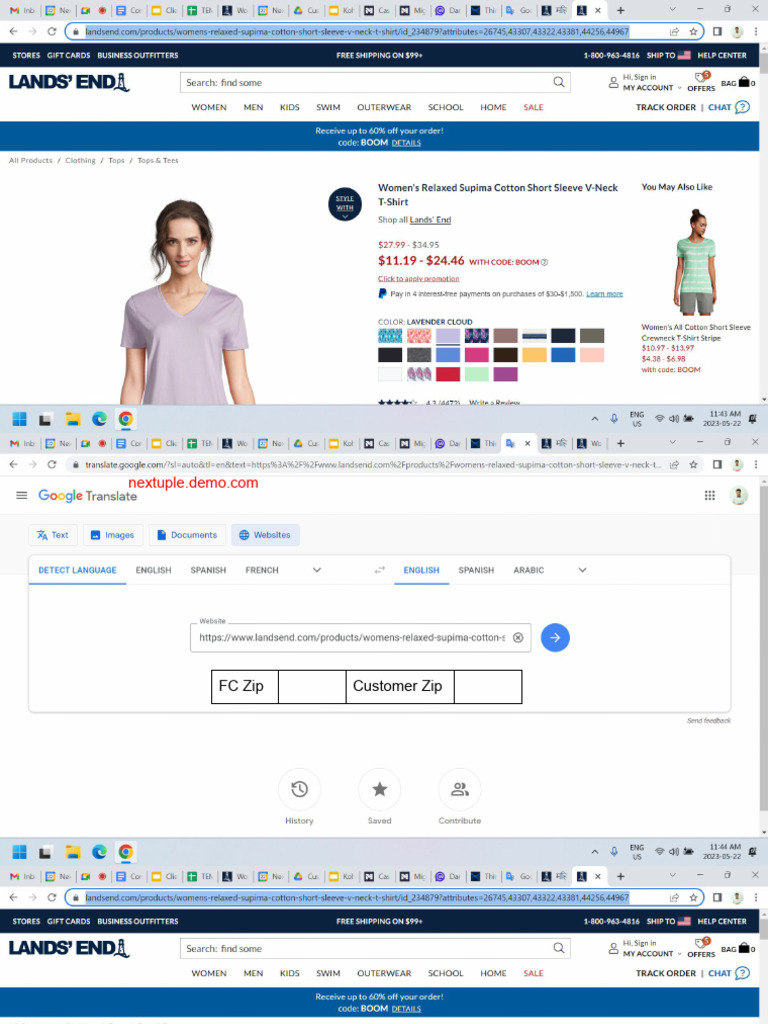768x1024 pixels.
Task: Select the olive green color swatch
Action: (x=592, y=336)
